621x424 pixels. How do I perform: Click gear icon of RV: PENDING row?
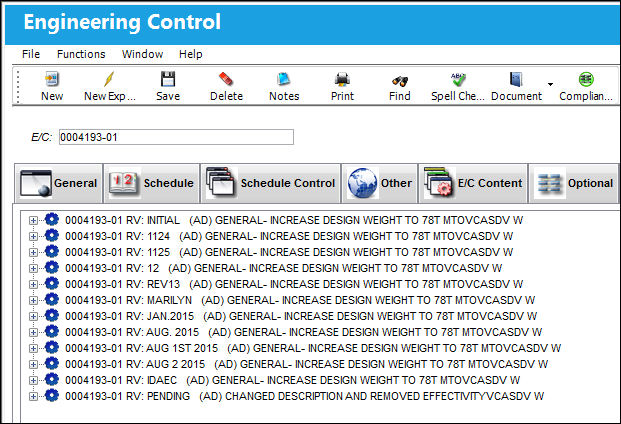tap(51, 395)
